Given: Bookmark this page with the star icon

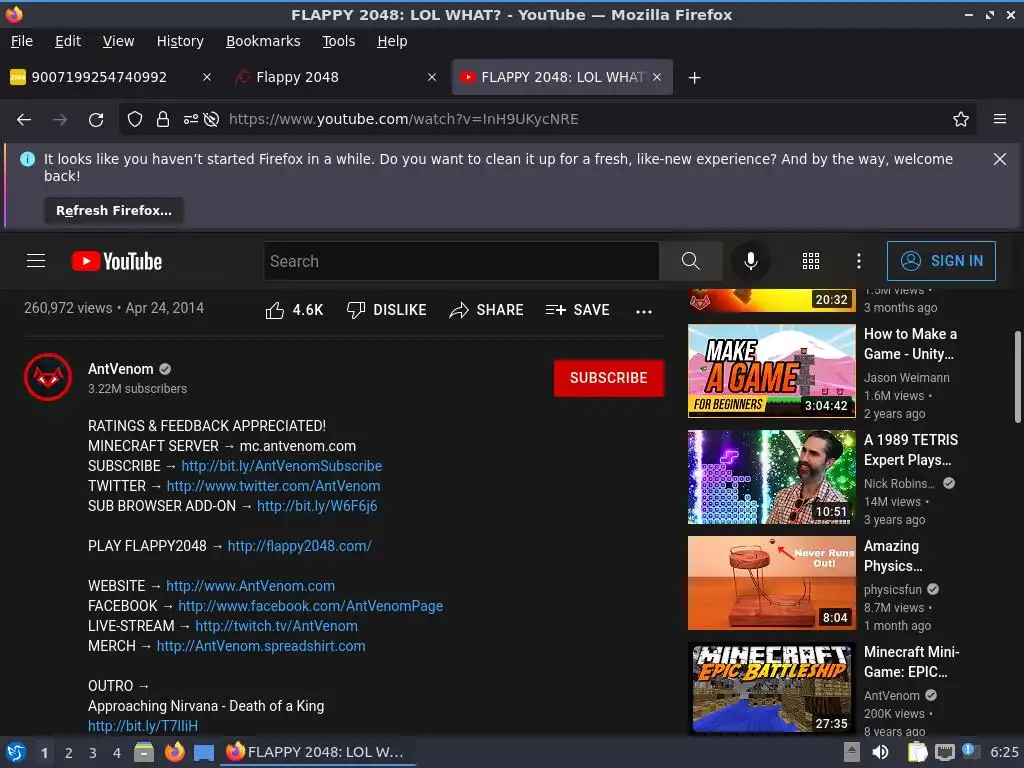Looking at the screenshot, I should (961, 119).
